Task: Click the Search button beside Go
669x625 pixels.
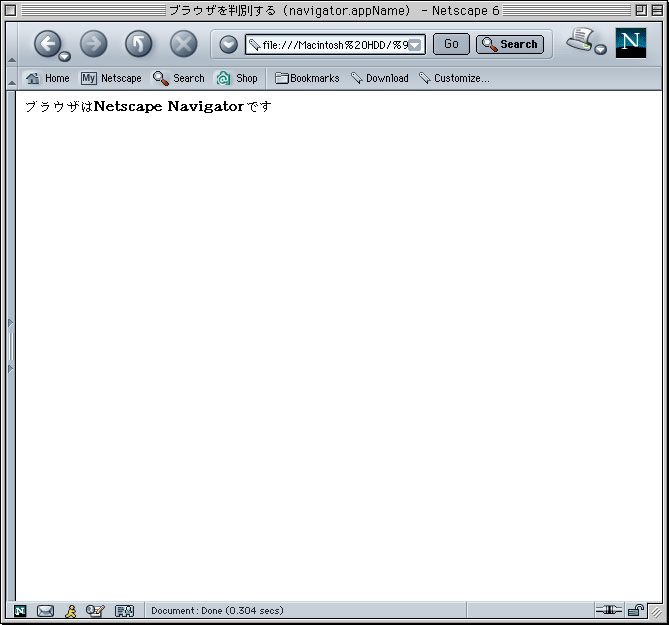Action: tap(510, 44)
